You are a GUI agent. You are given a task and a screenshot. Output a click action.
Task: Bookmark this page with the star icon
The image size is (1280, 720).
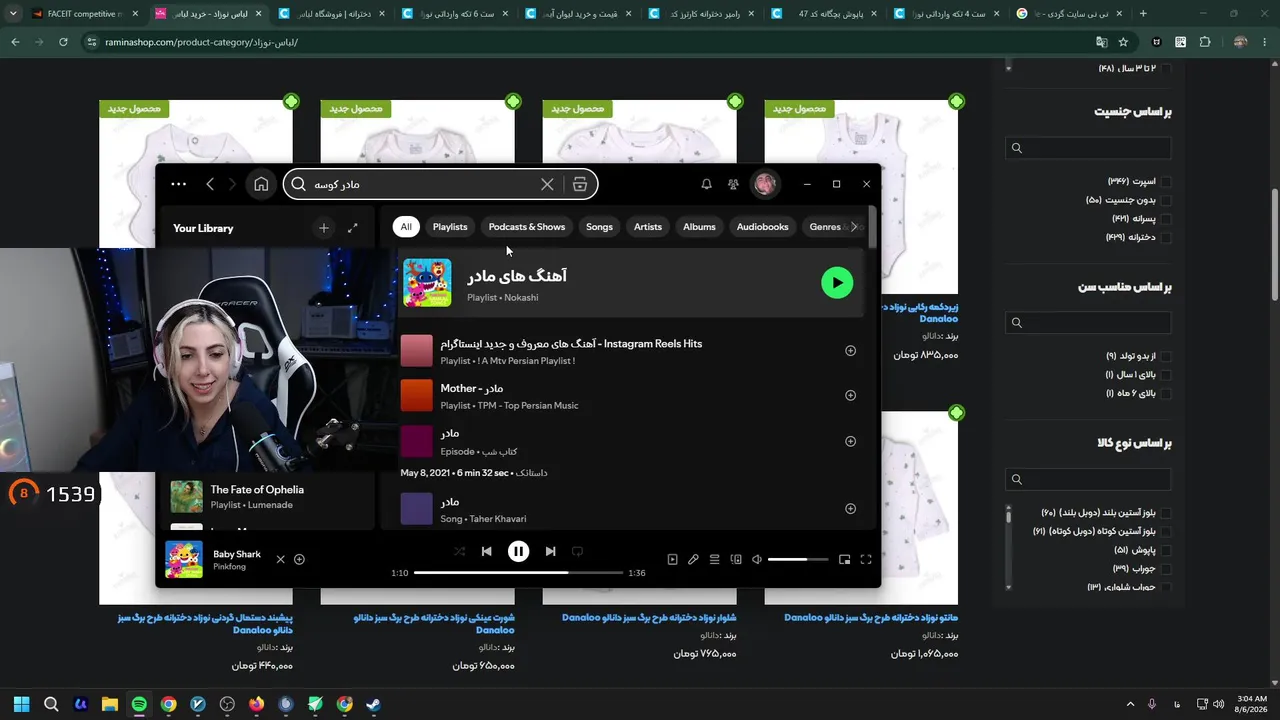click(1123, 42)
